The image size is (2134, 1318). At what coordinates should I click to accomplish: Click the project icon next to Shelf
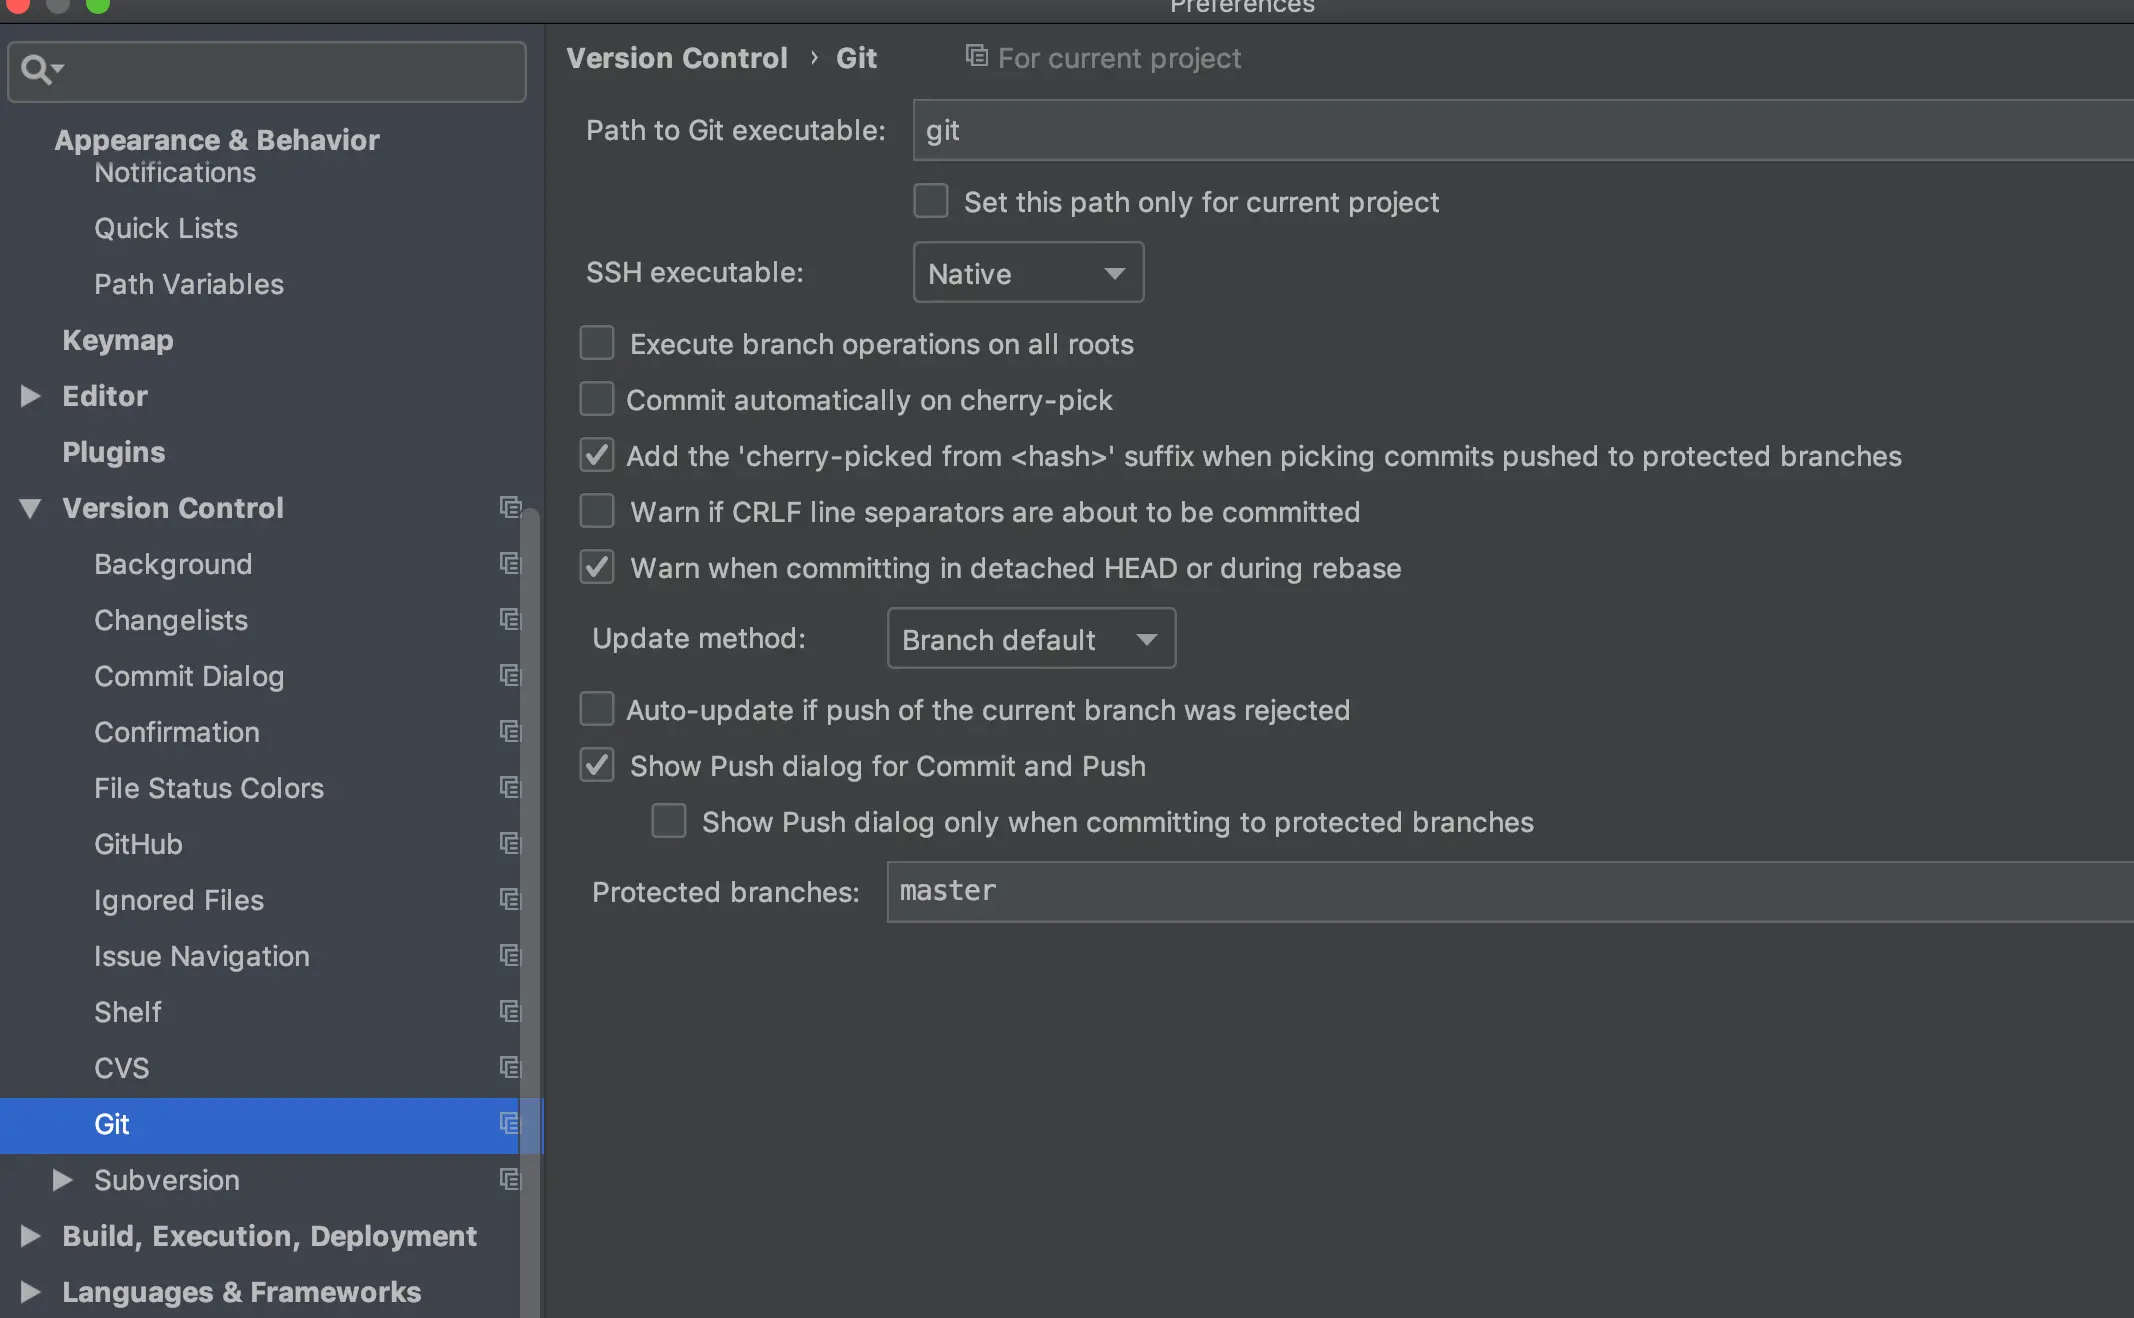click(x=510, y=1012)
